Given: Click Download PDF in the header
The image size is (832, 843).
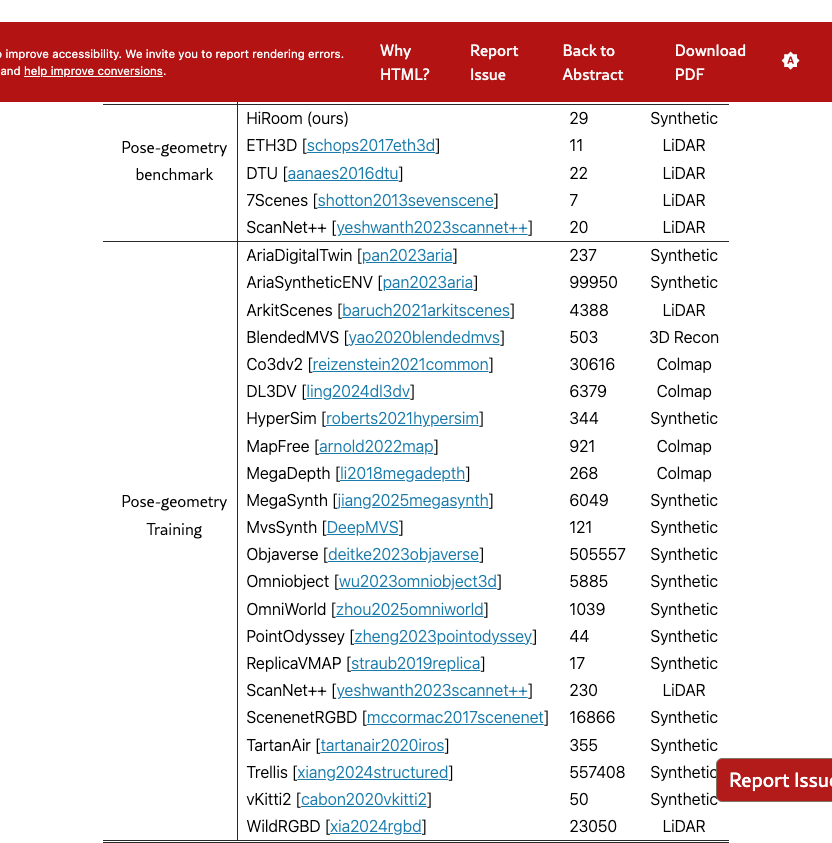Looking at the screenshot, I should [710, 62].
